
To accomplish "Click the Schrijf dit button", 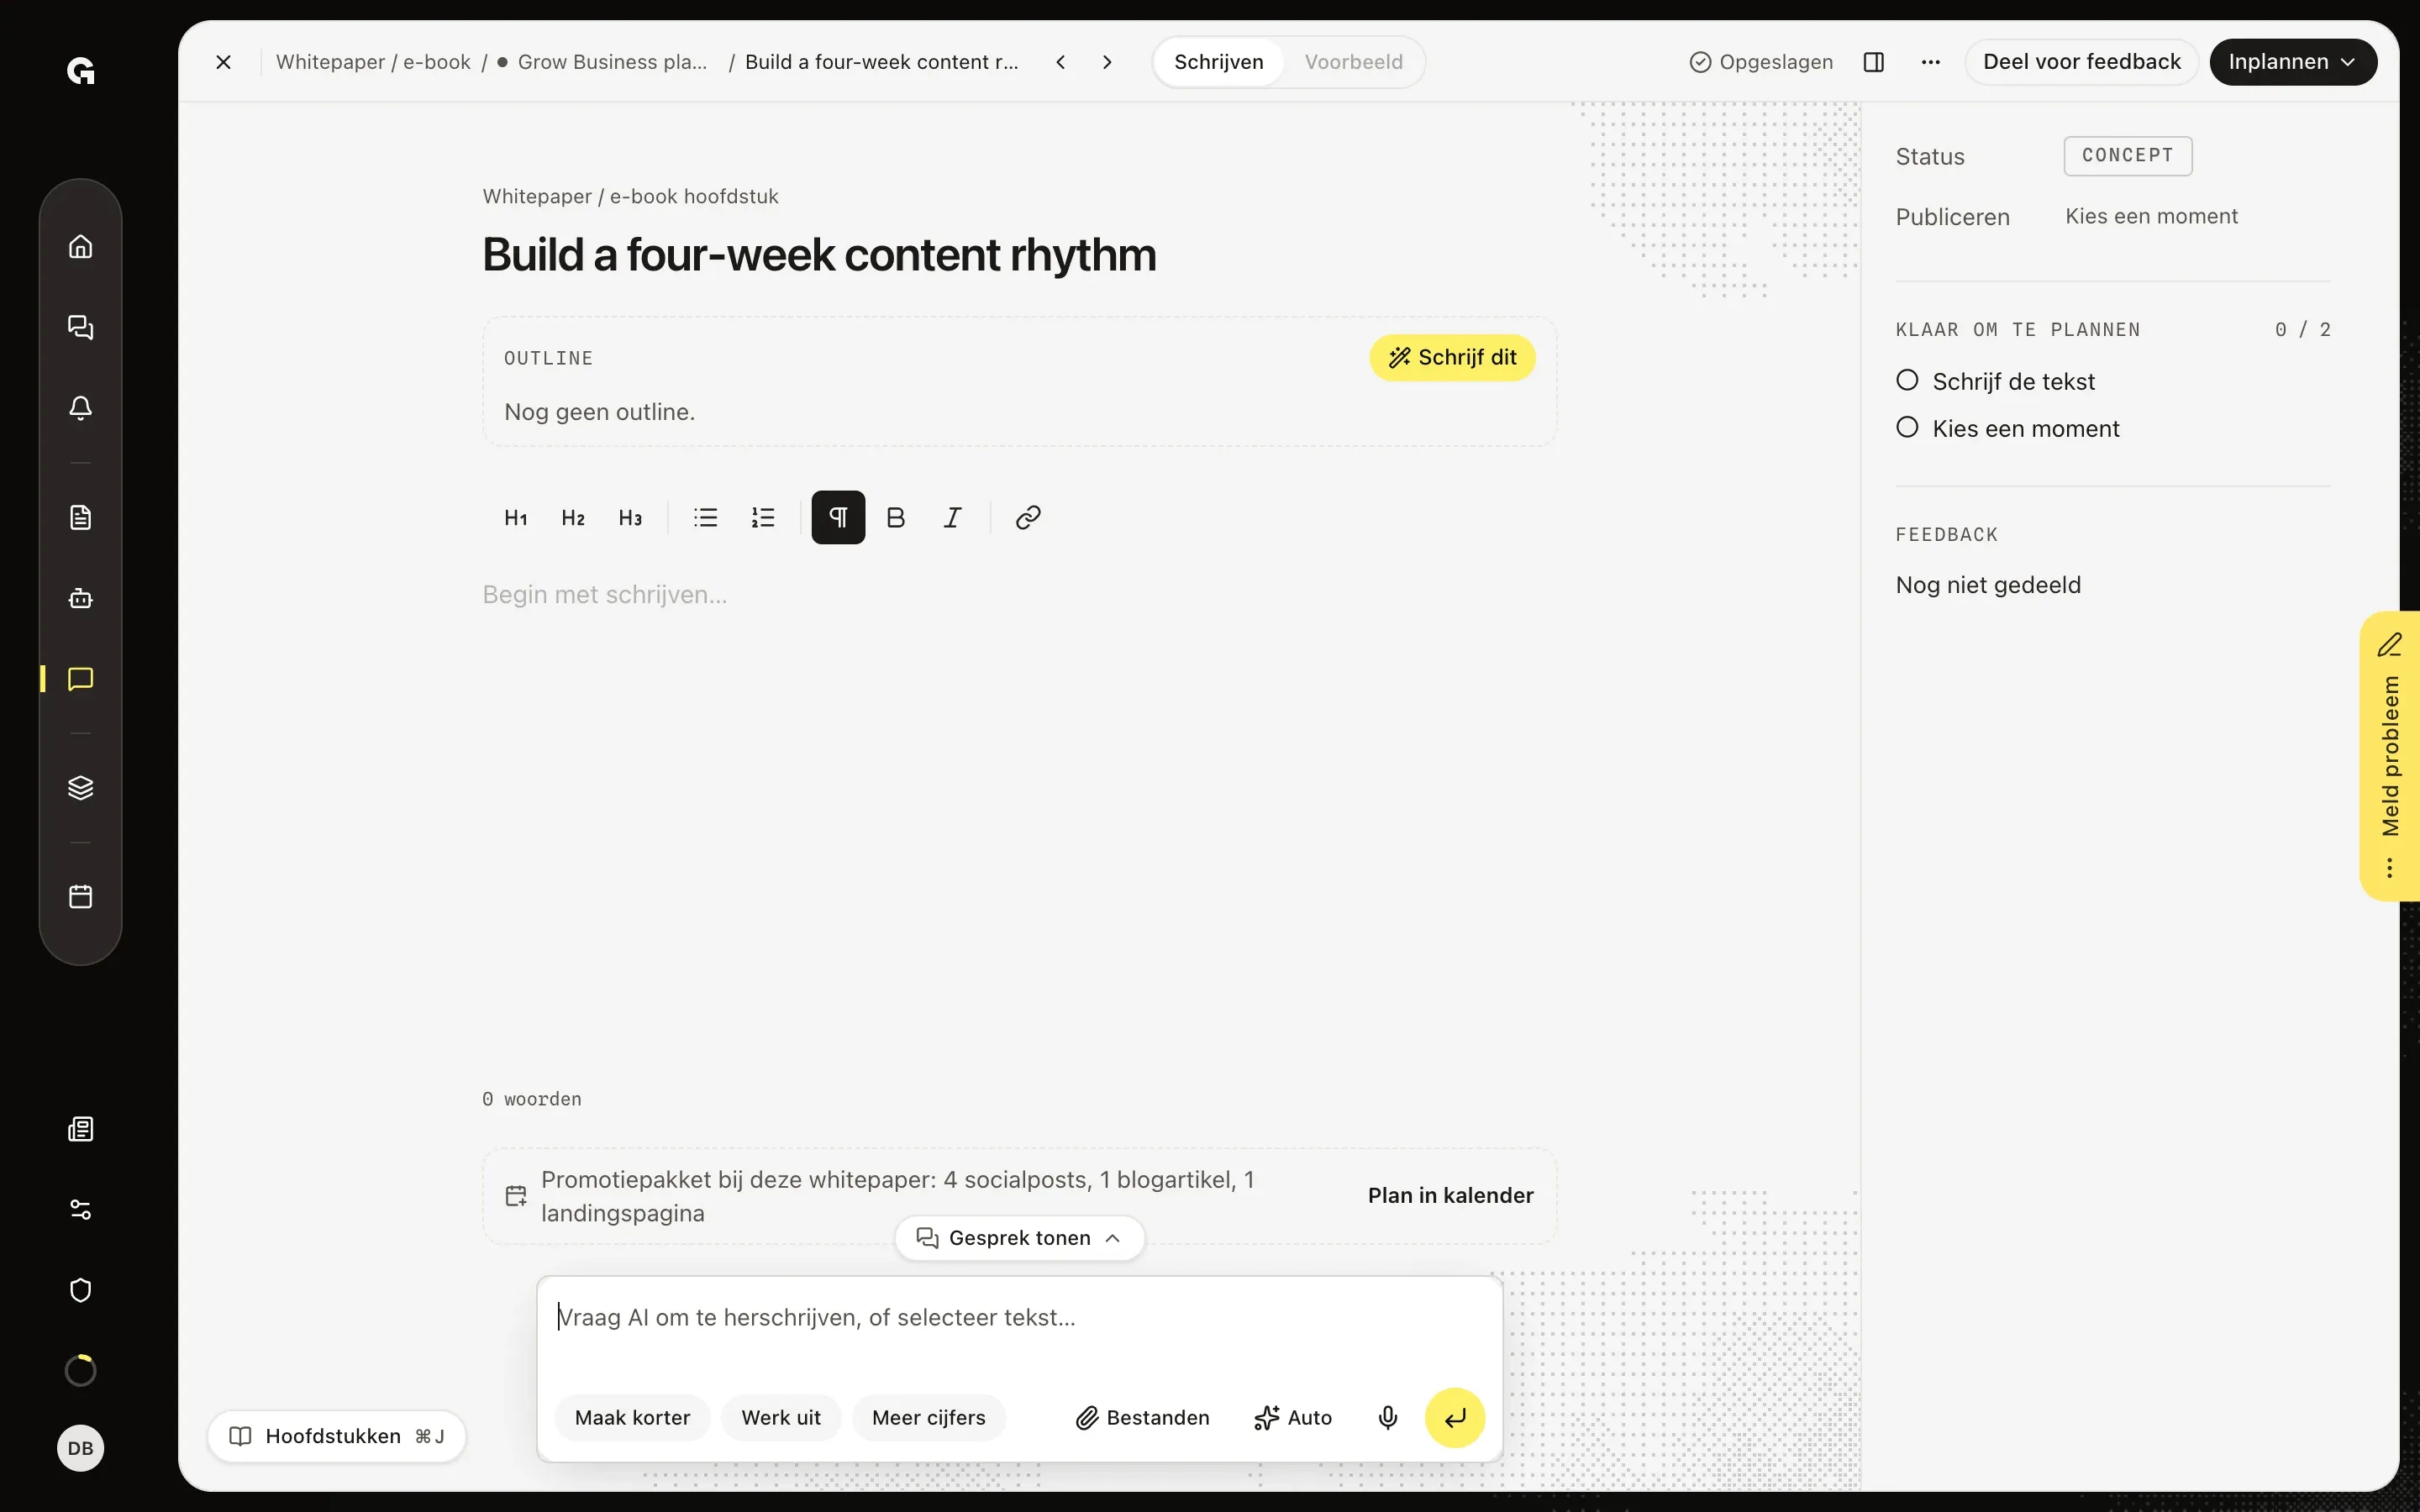I will (x=1452, y=358).
